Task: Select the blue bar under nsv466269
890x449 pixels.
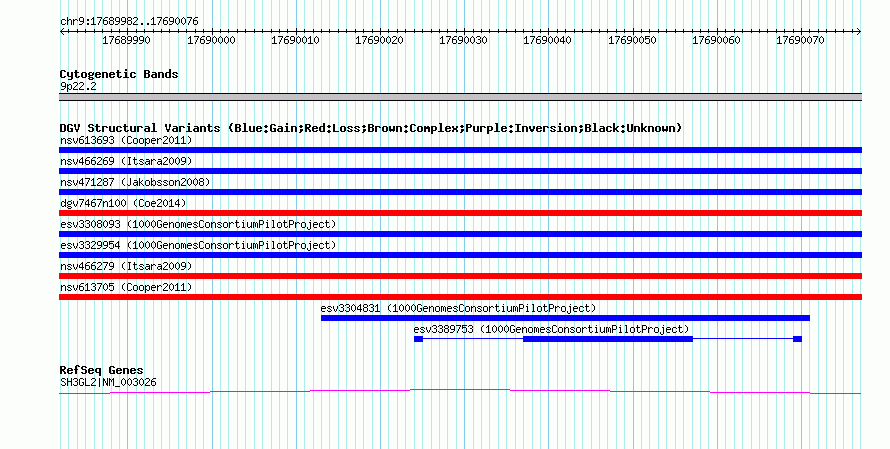Action: click(x=460, y=171)
